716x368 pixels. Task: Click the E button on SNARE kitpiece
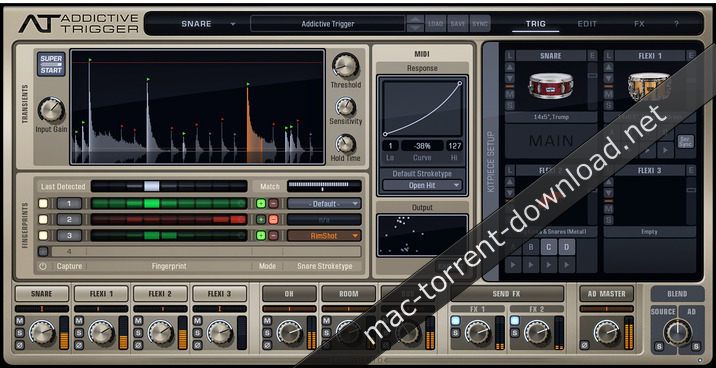click(592, 56)
